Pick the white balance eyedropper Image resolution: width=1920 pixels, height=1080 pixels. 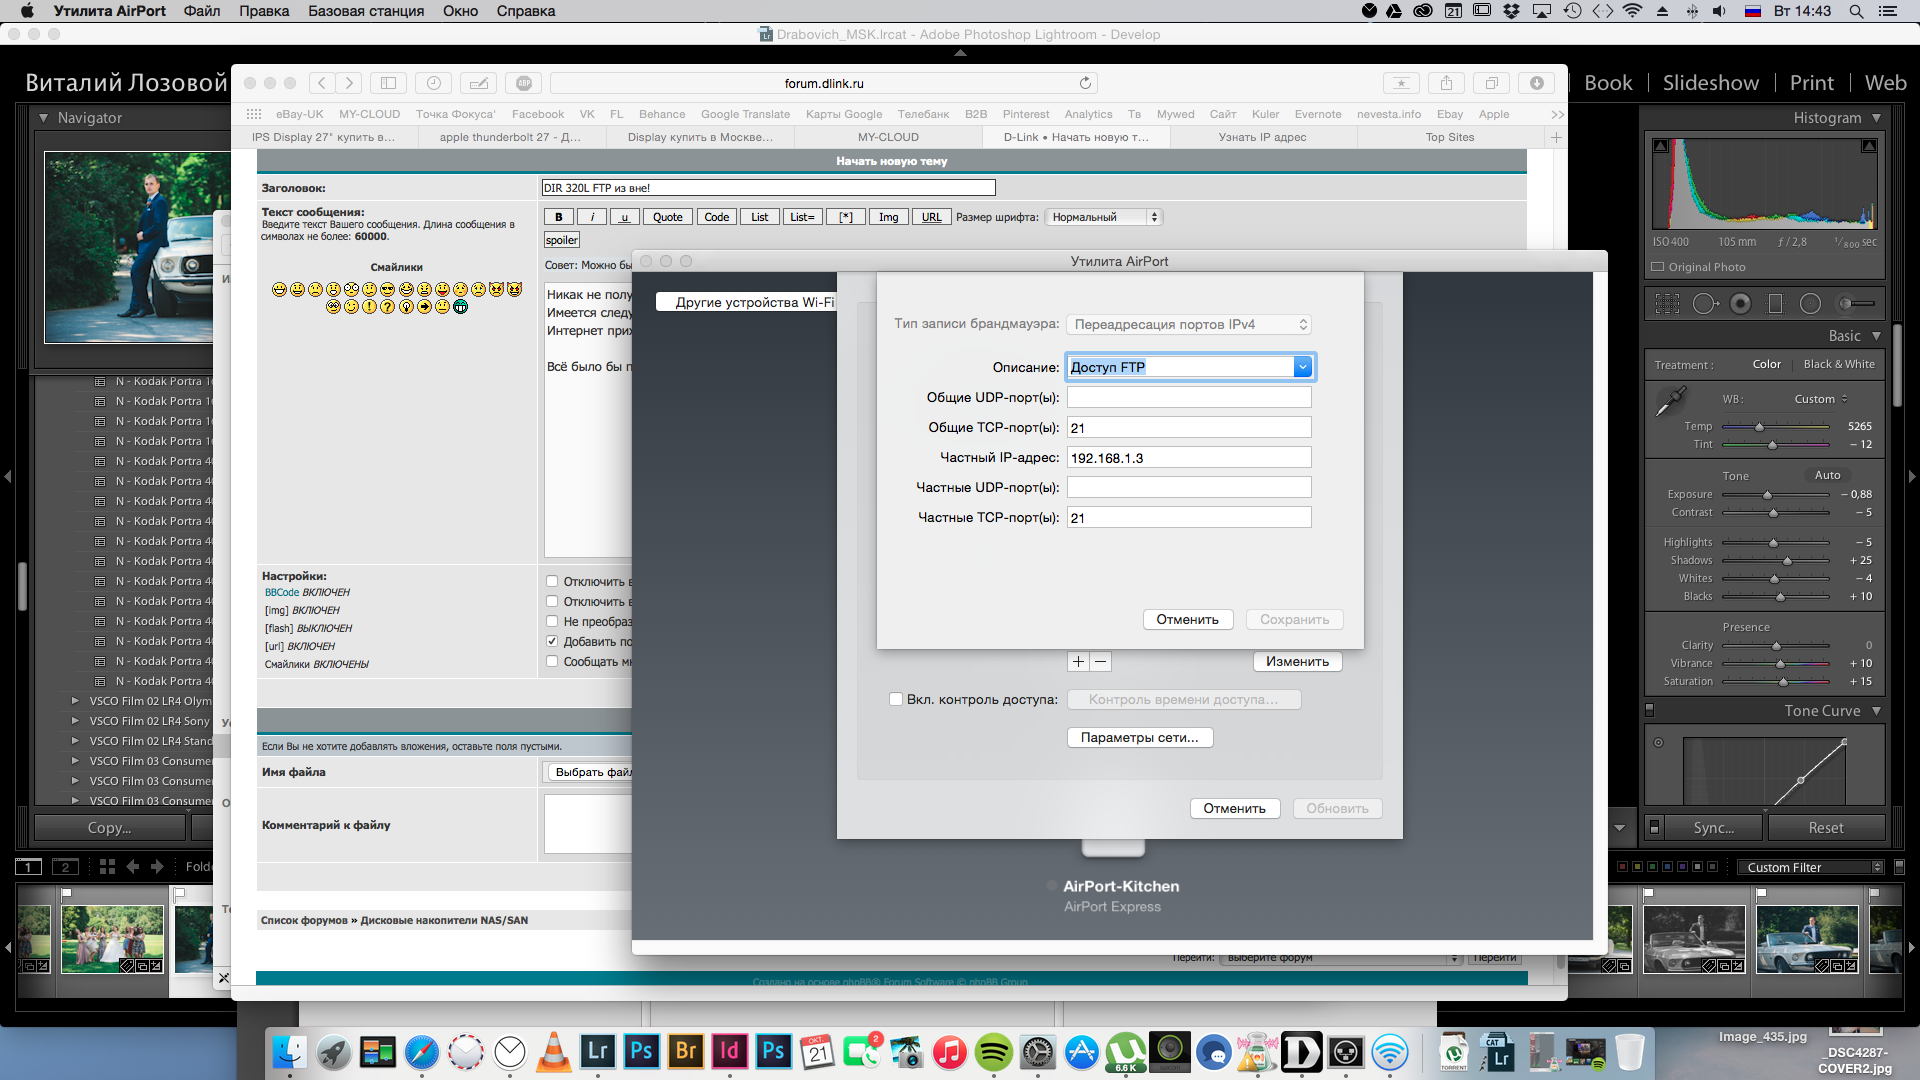coord(1669,402)
